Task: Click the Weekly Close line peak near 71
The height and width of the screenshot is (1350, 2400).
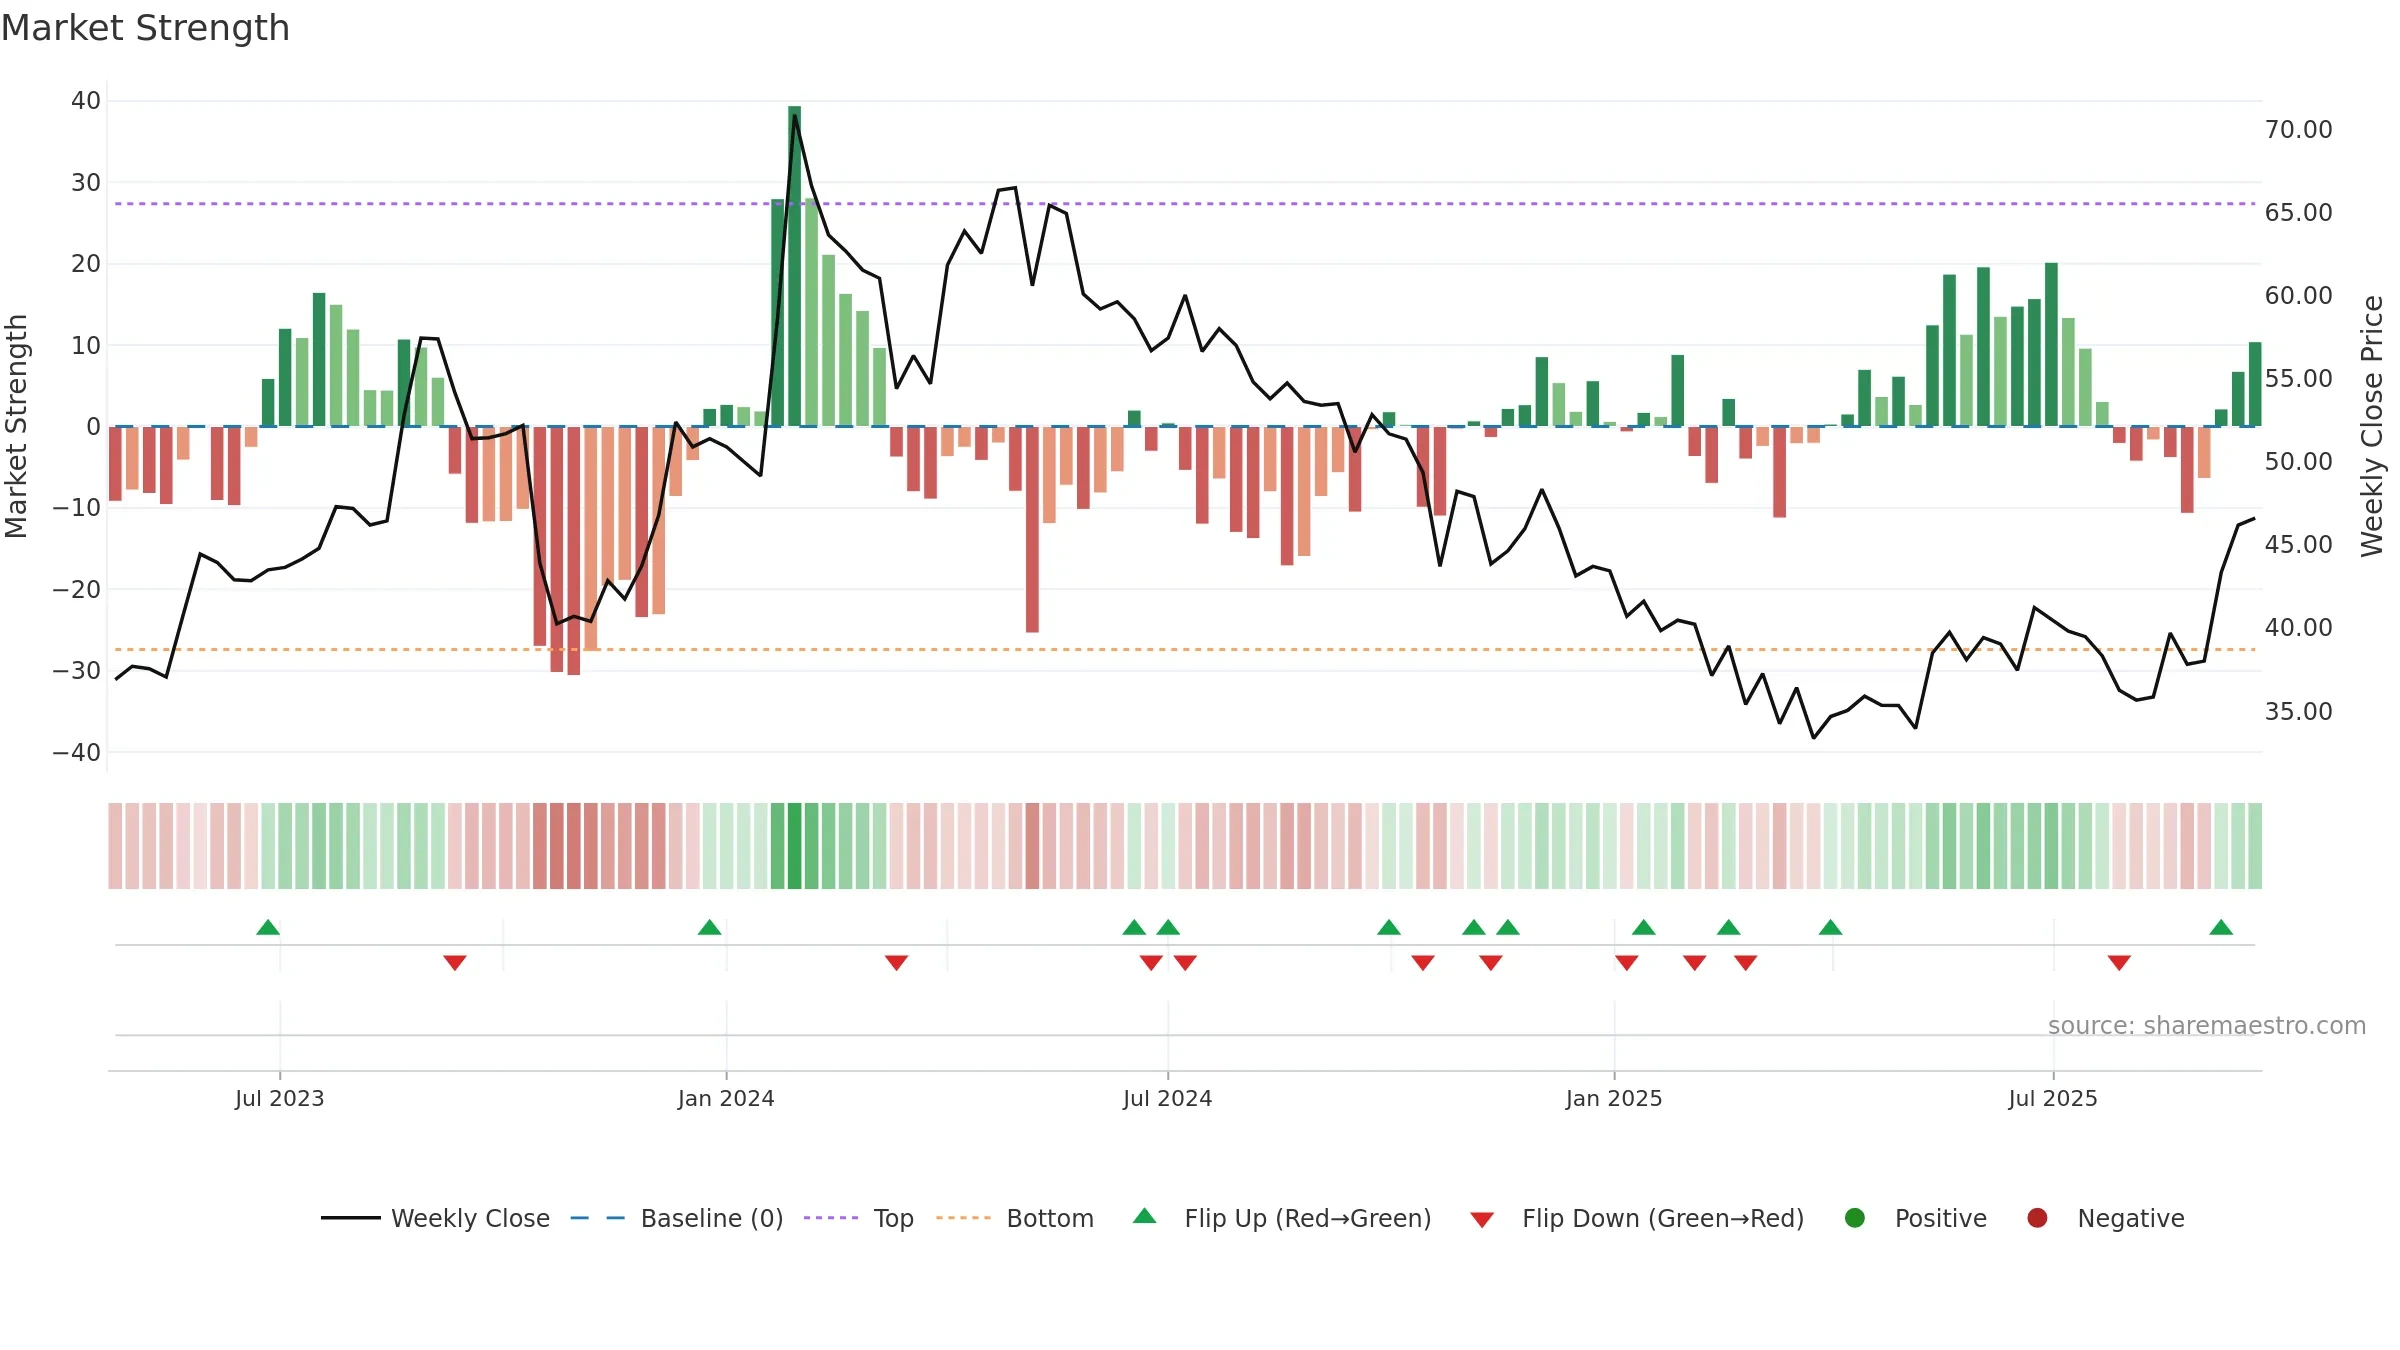Action: 795,116
